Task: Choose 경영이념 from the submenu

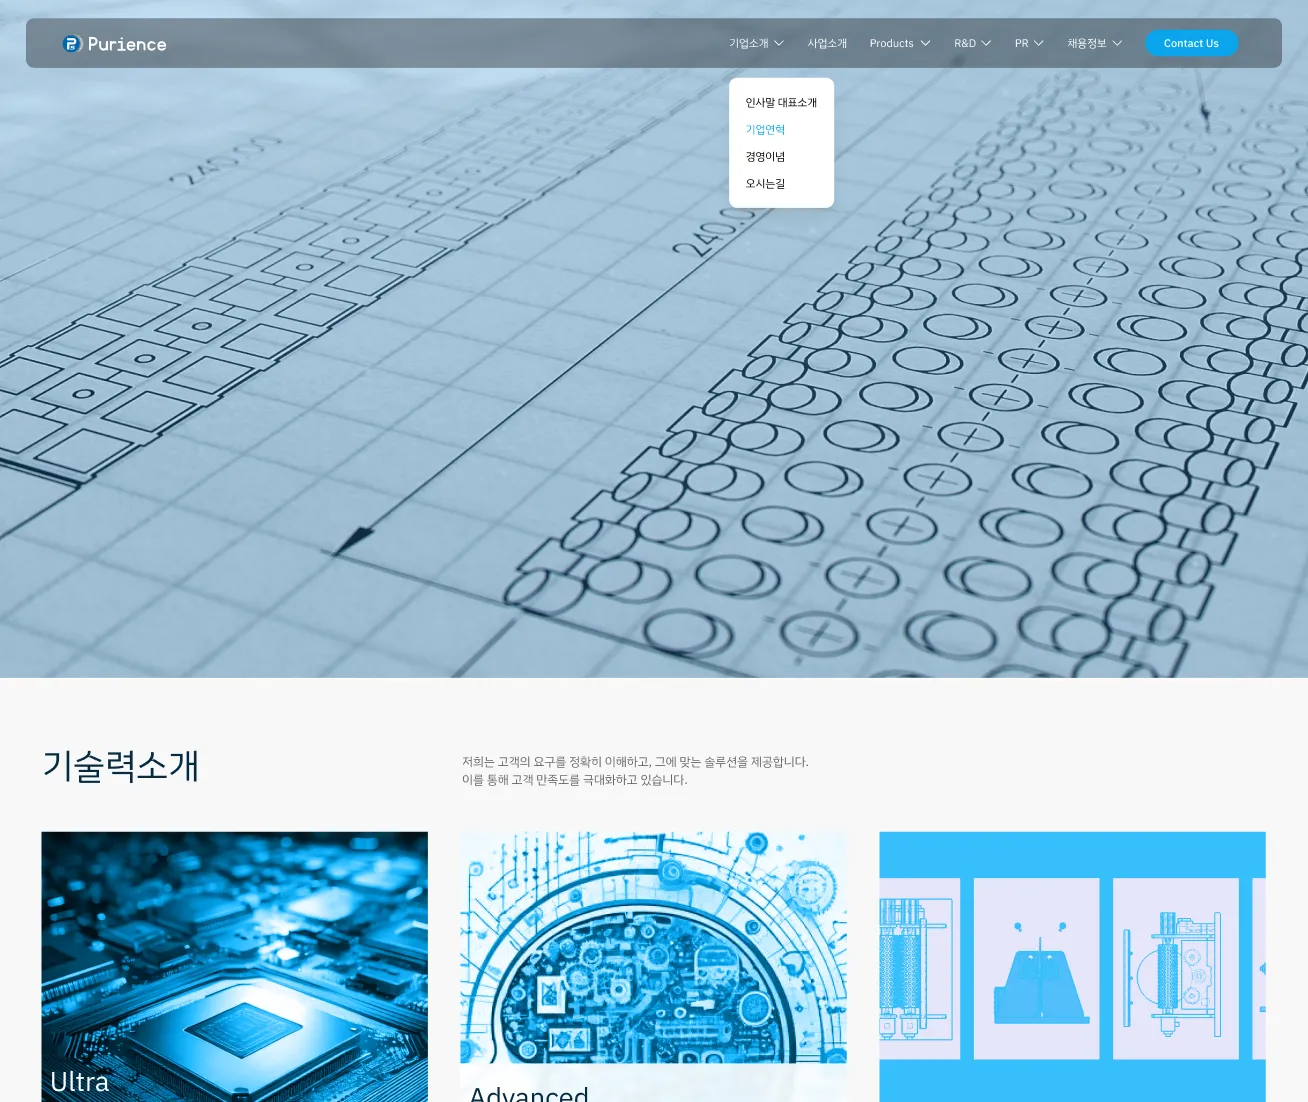Action: [x=765, y=156]
